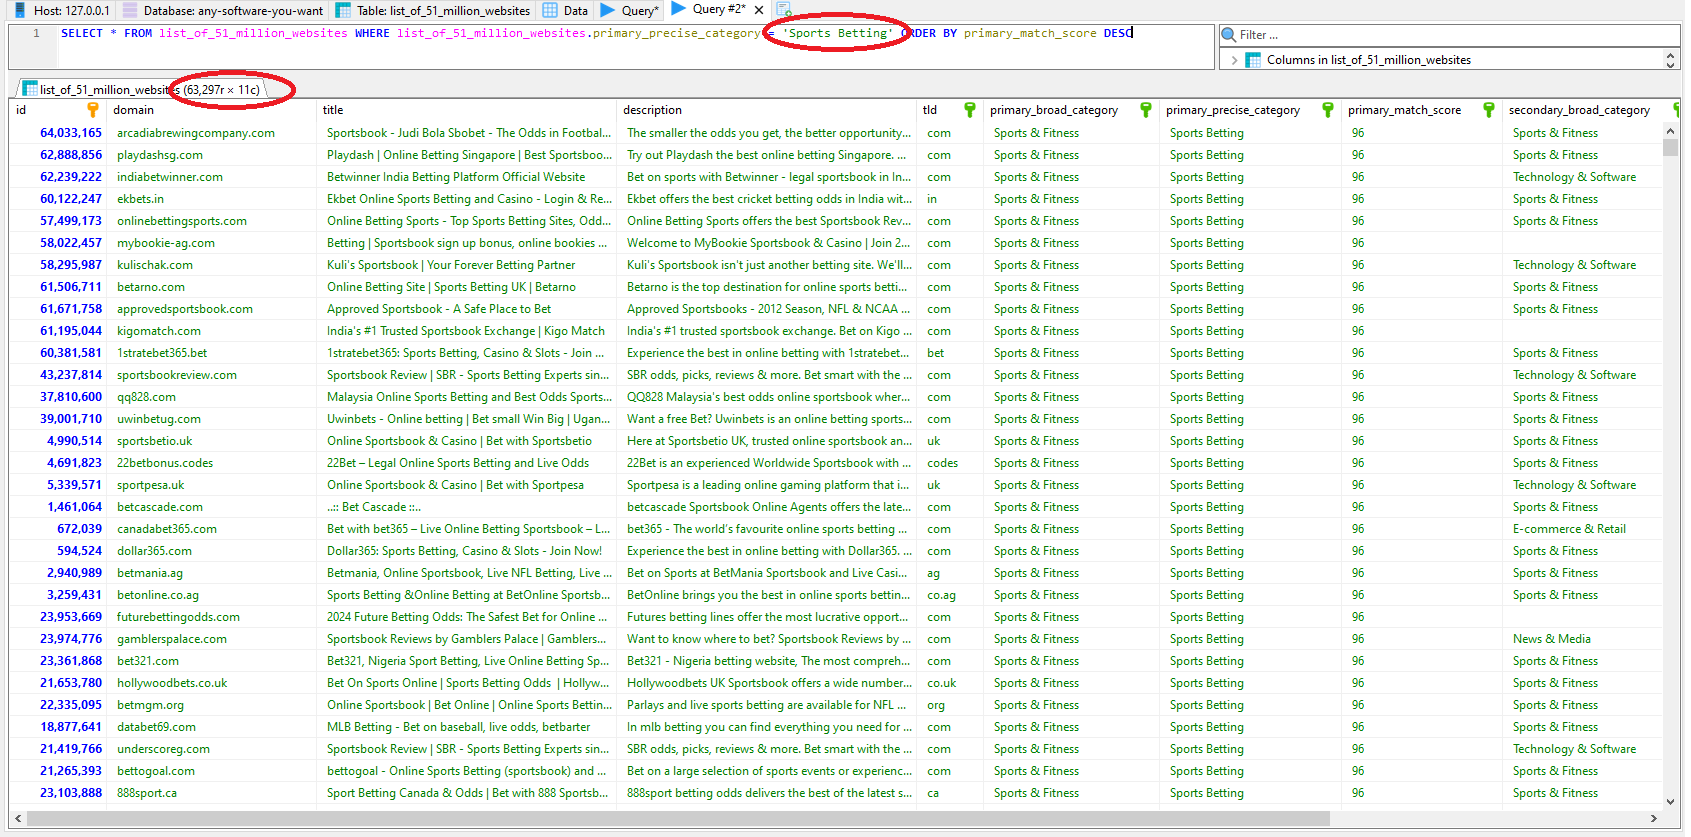Click the key icon in primary_precise_category header
The width and height of the screenshot is (1691, 837).
1328,110
